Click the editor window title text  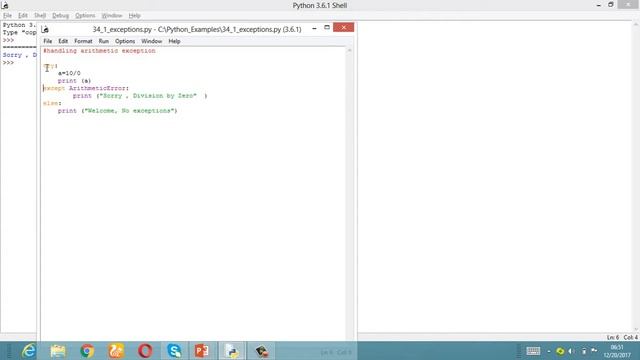pyautogui.click(x=197, y=29)
